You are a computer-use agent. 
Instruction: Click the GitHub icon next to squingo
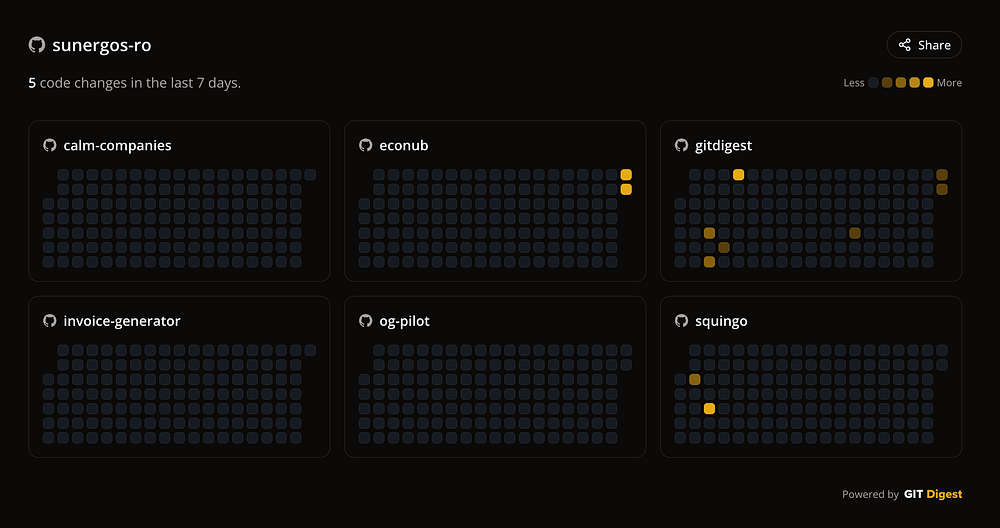[x=682, y=321]
